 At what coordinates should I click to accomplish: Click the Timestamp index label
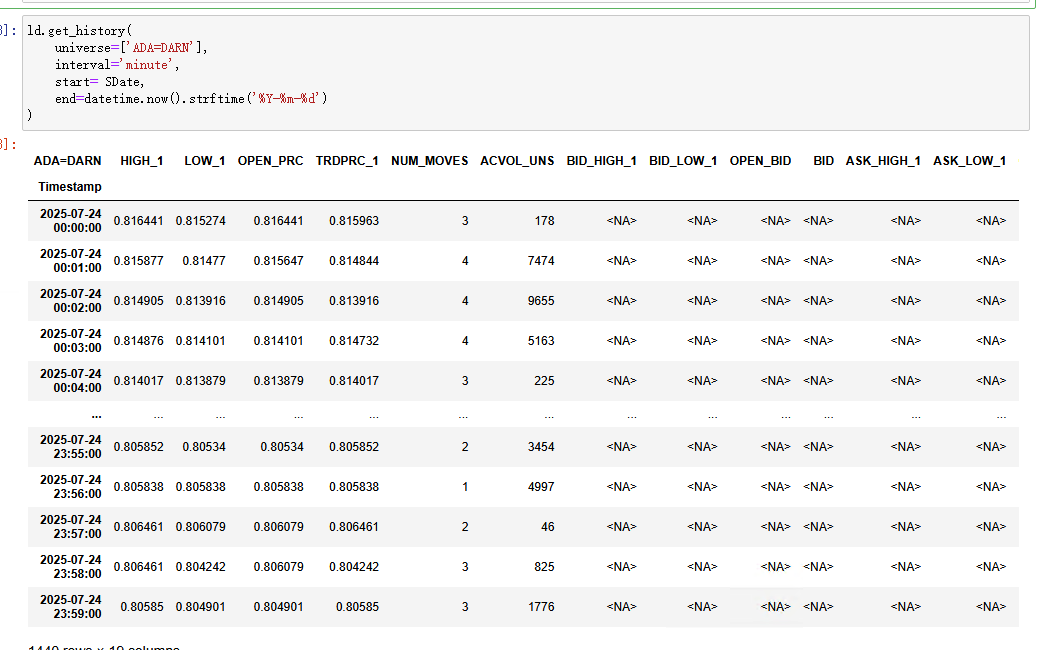[x=70, y=187]
